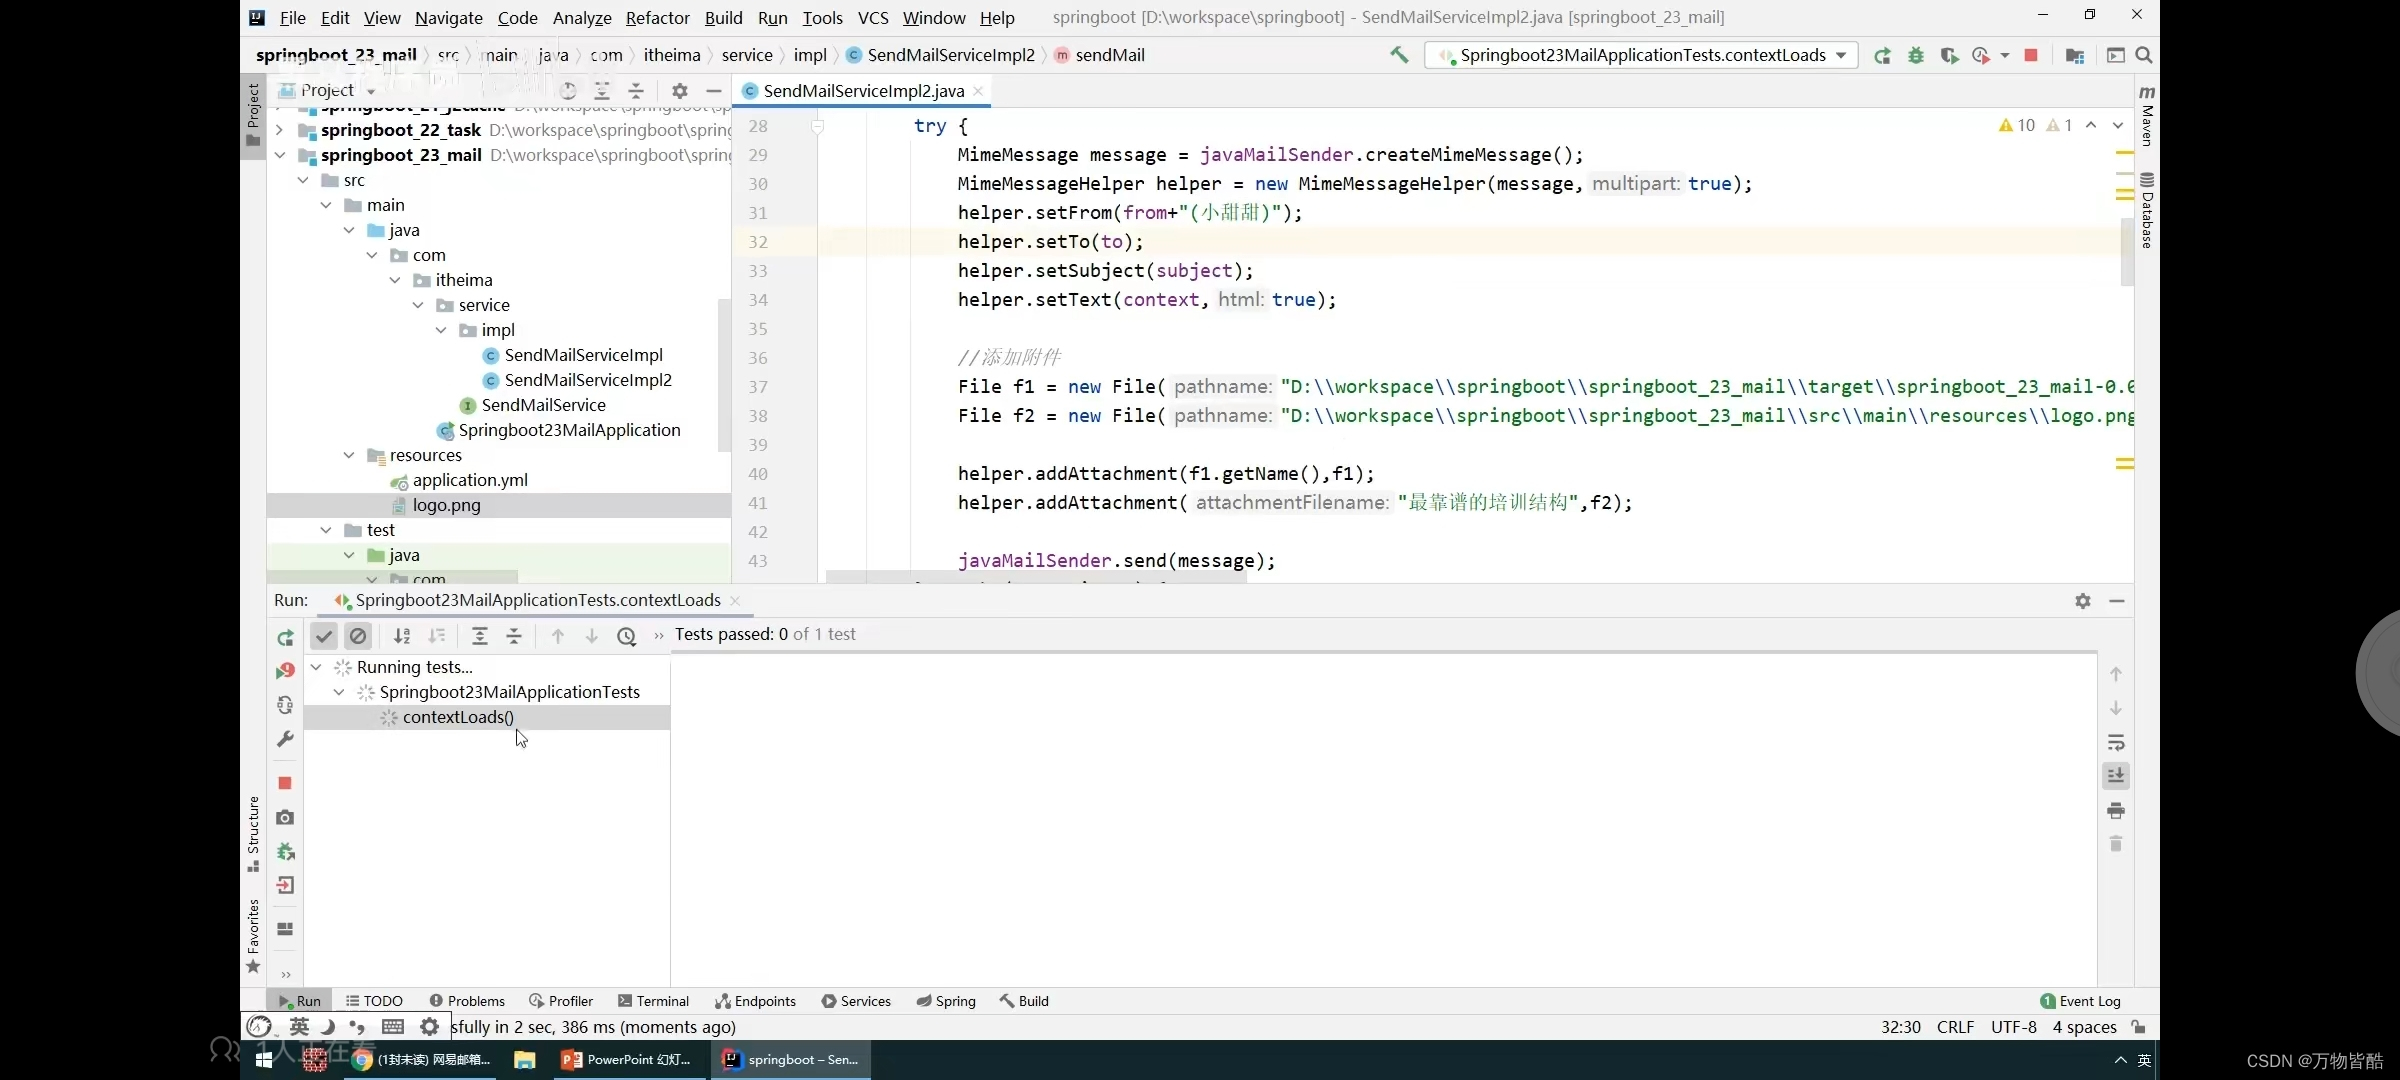Open the Problems tool window
This screenshot has width=2400, height=1080.
467,1001
